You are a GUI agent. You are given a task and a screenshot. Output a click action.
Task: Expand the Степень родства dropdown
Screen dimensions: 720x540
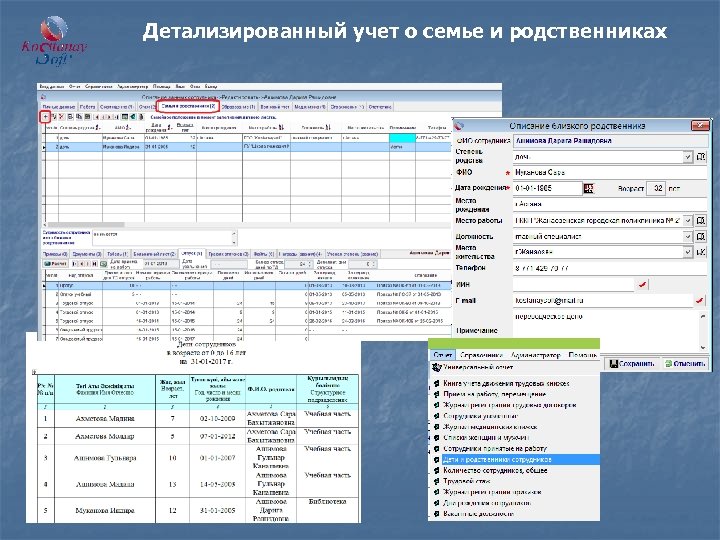point(687,157)
